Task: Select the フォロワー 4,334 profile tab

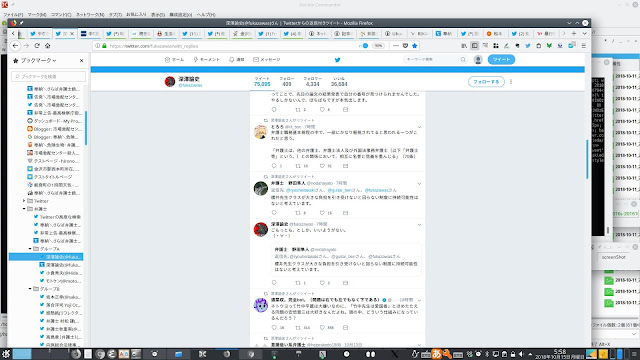Action: (x=313, y=82)
